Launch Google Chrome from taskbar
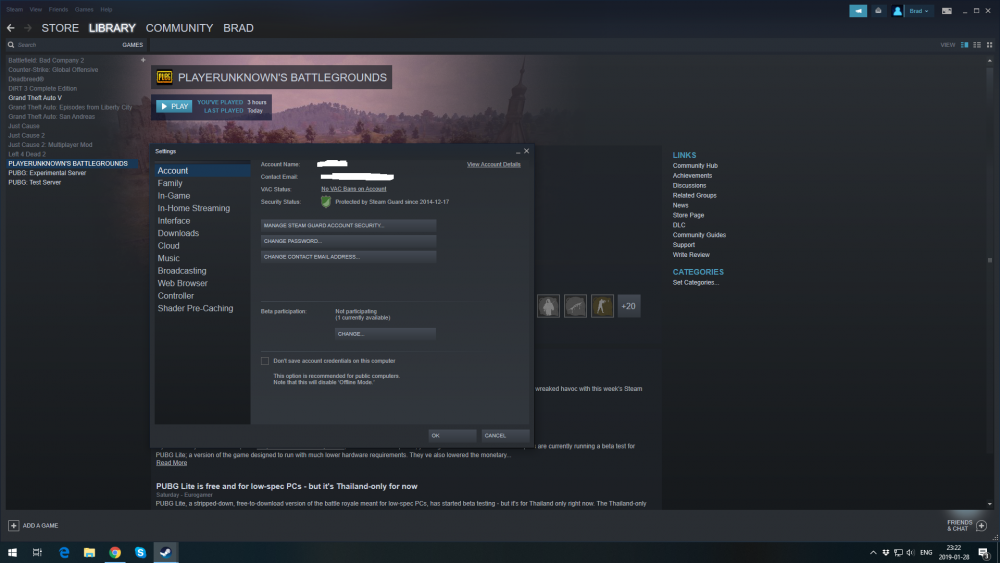Image resolution: width=1000 pixels, height=563 pixels. pos(115,552)
